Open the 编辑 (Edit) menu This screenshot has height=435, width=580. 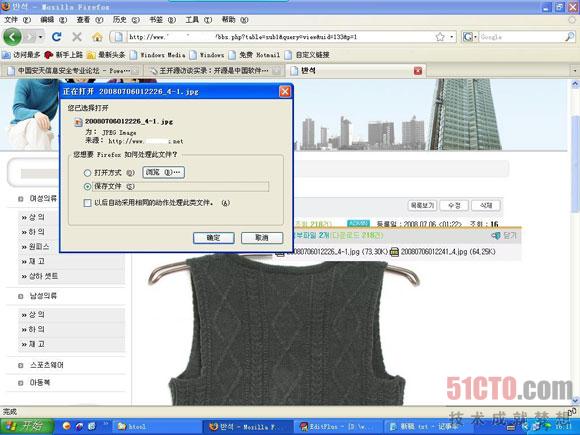pos(53,20)
